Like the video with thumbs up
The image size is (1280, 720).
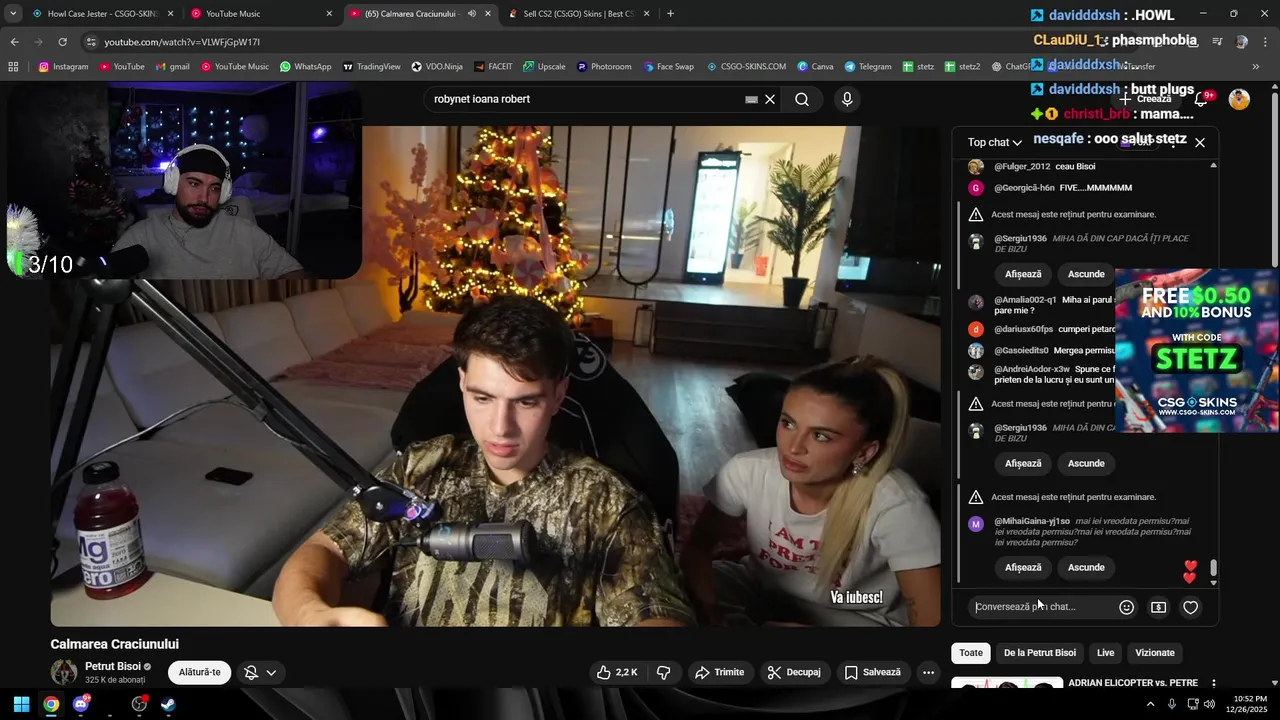pyautogui.click(x=617, y=672)
